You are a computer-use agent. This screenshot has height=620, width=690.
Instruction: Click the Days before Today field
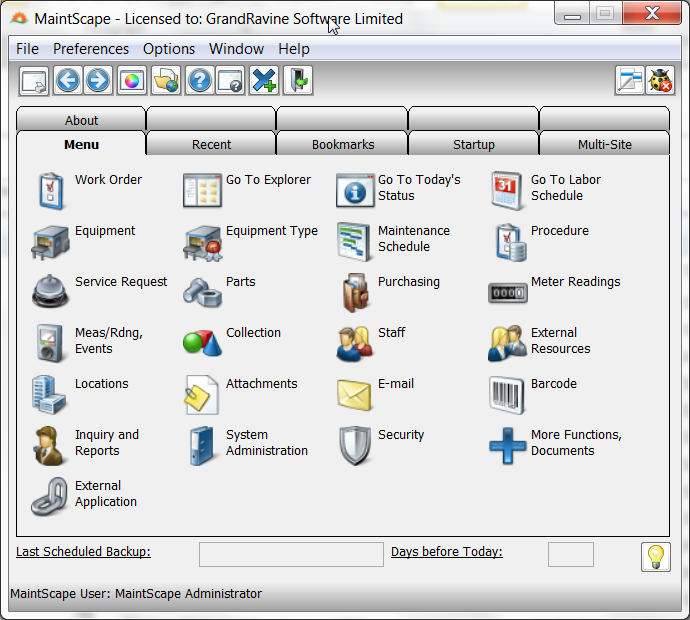point(571,554)
